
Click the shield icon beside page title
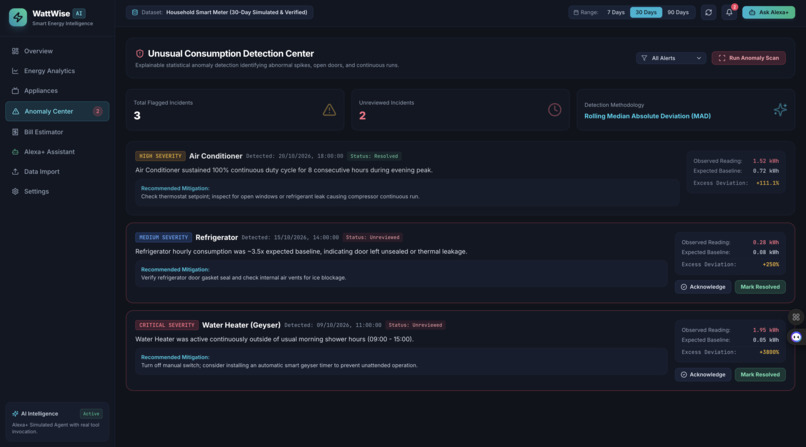[139, 53]
